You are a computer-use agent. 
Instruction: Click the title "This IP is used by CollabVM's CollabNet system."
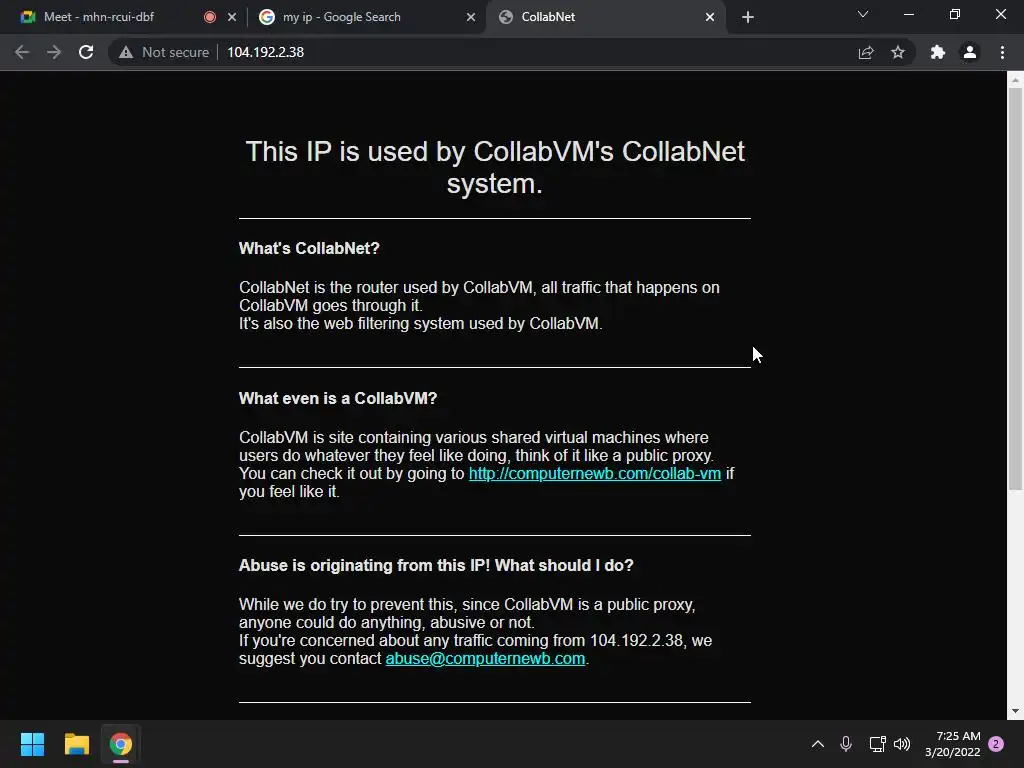(494, 167)
